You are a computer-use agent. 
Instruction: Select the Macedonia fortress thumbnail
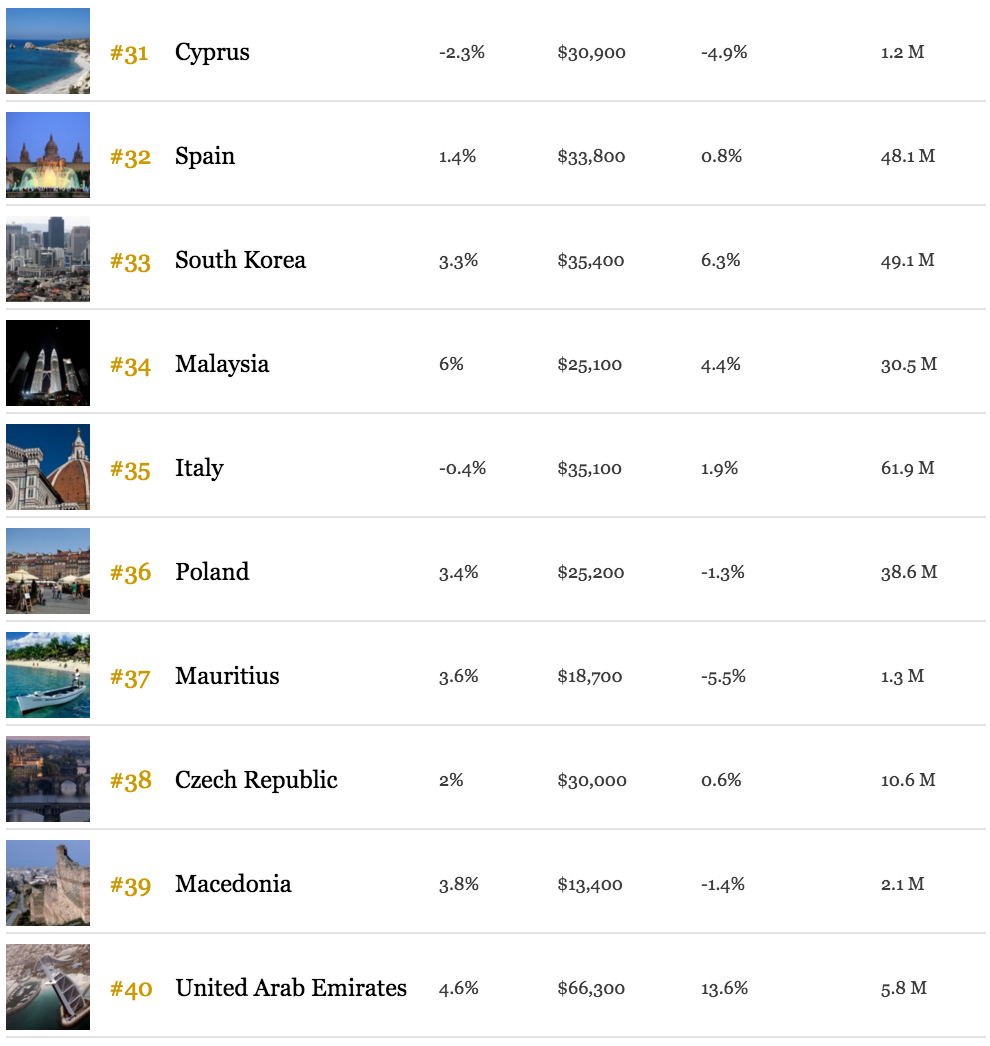coord(48,884)
